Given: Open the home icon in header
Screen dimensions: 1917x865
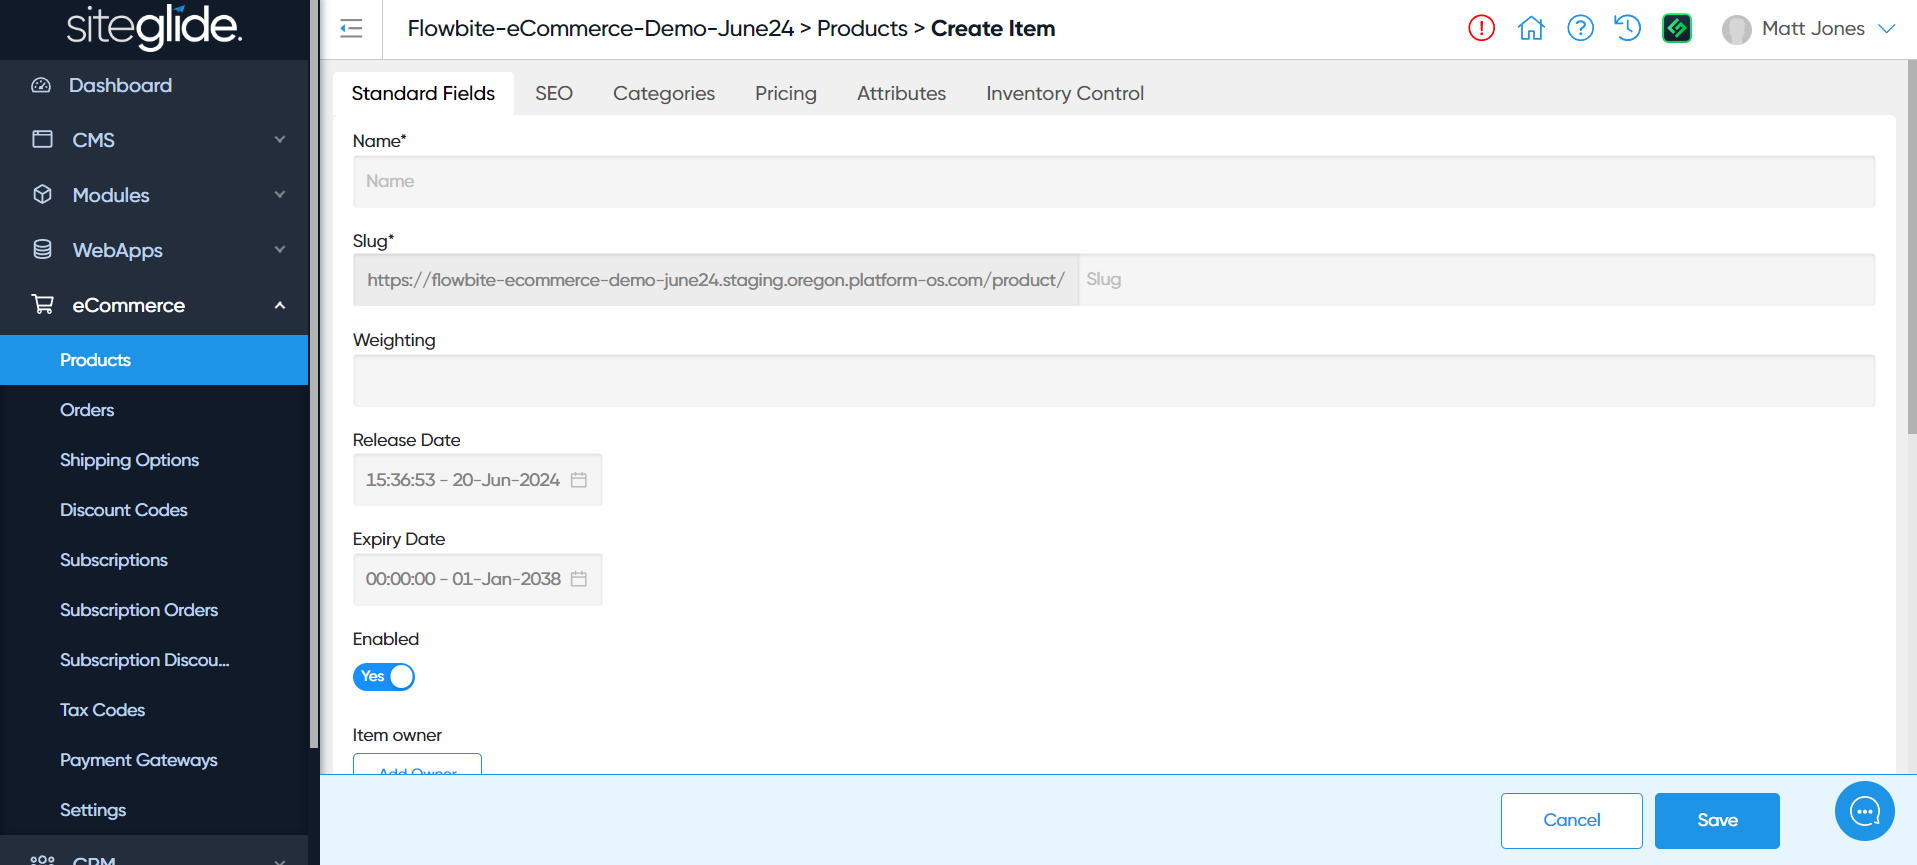Looking at the screenshot, I should (x=1531, y=28).
